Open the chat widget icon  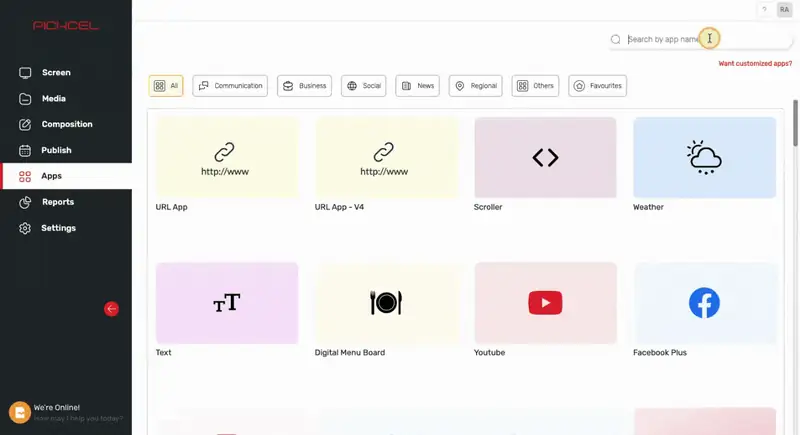click(x=20, y=412)
